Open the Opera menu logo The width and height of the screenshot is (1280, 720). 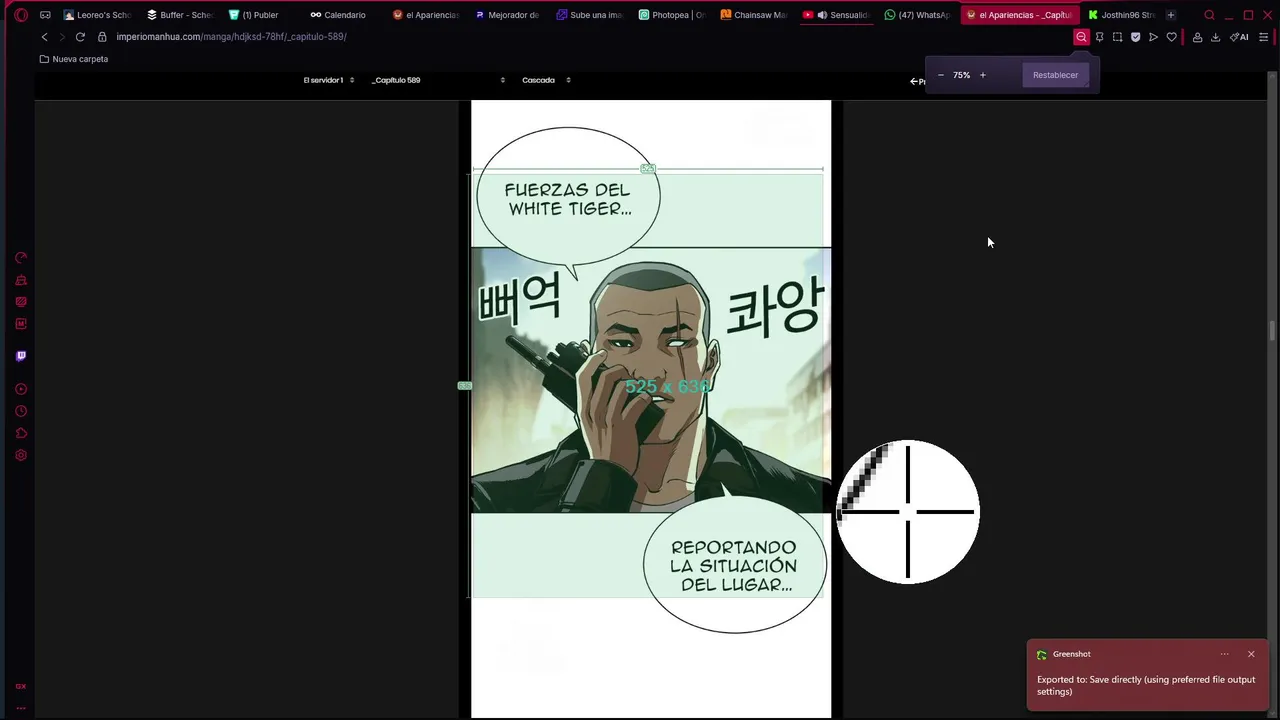pyautogui.click(x=20, y=15)
